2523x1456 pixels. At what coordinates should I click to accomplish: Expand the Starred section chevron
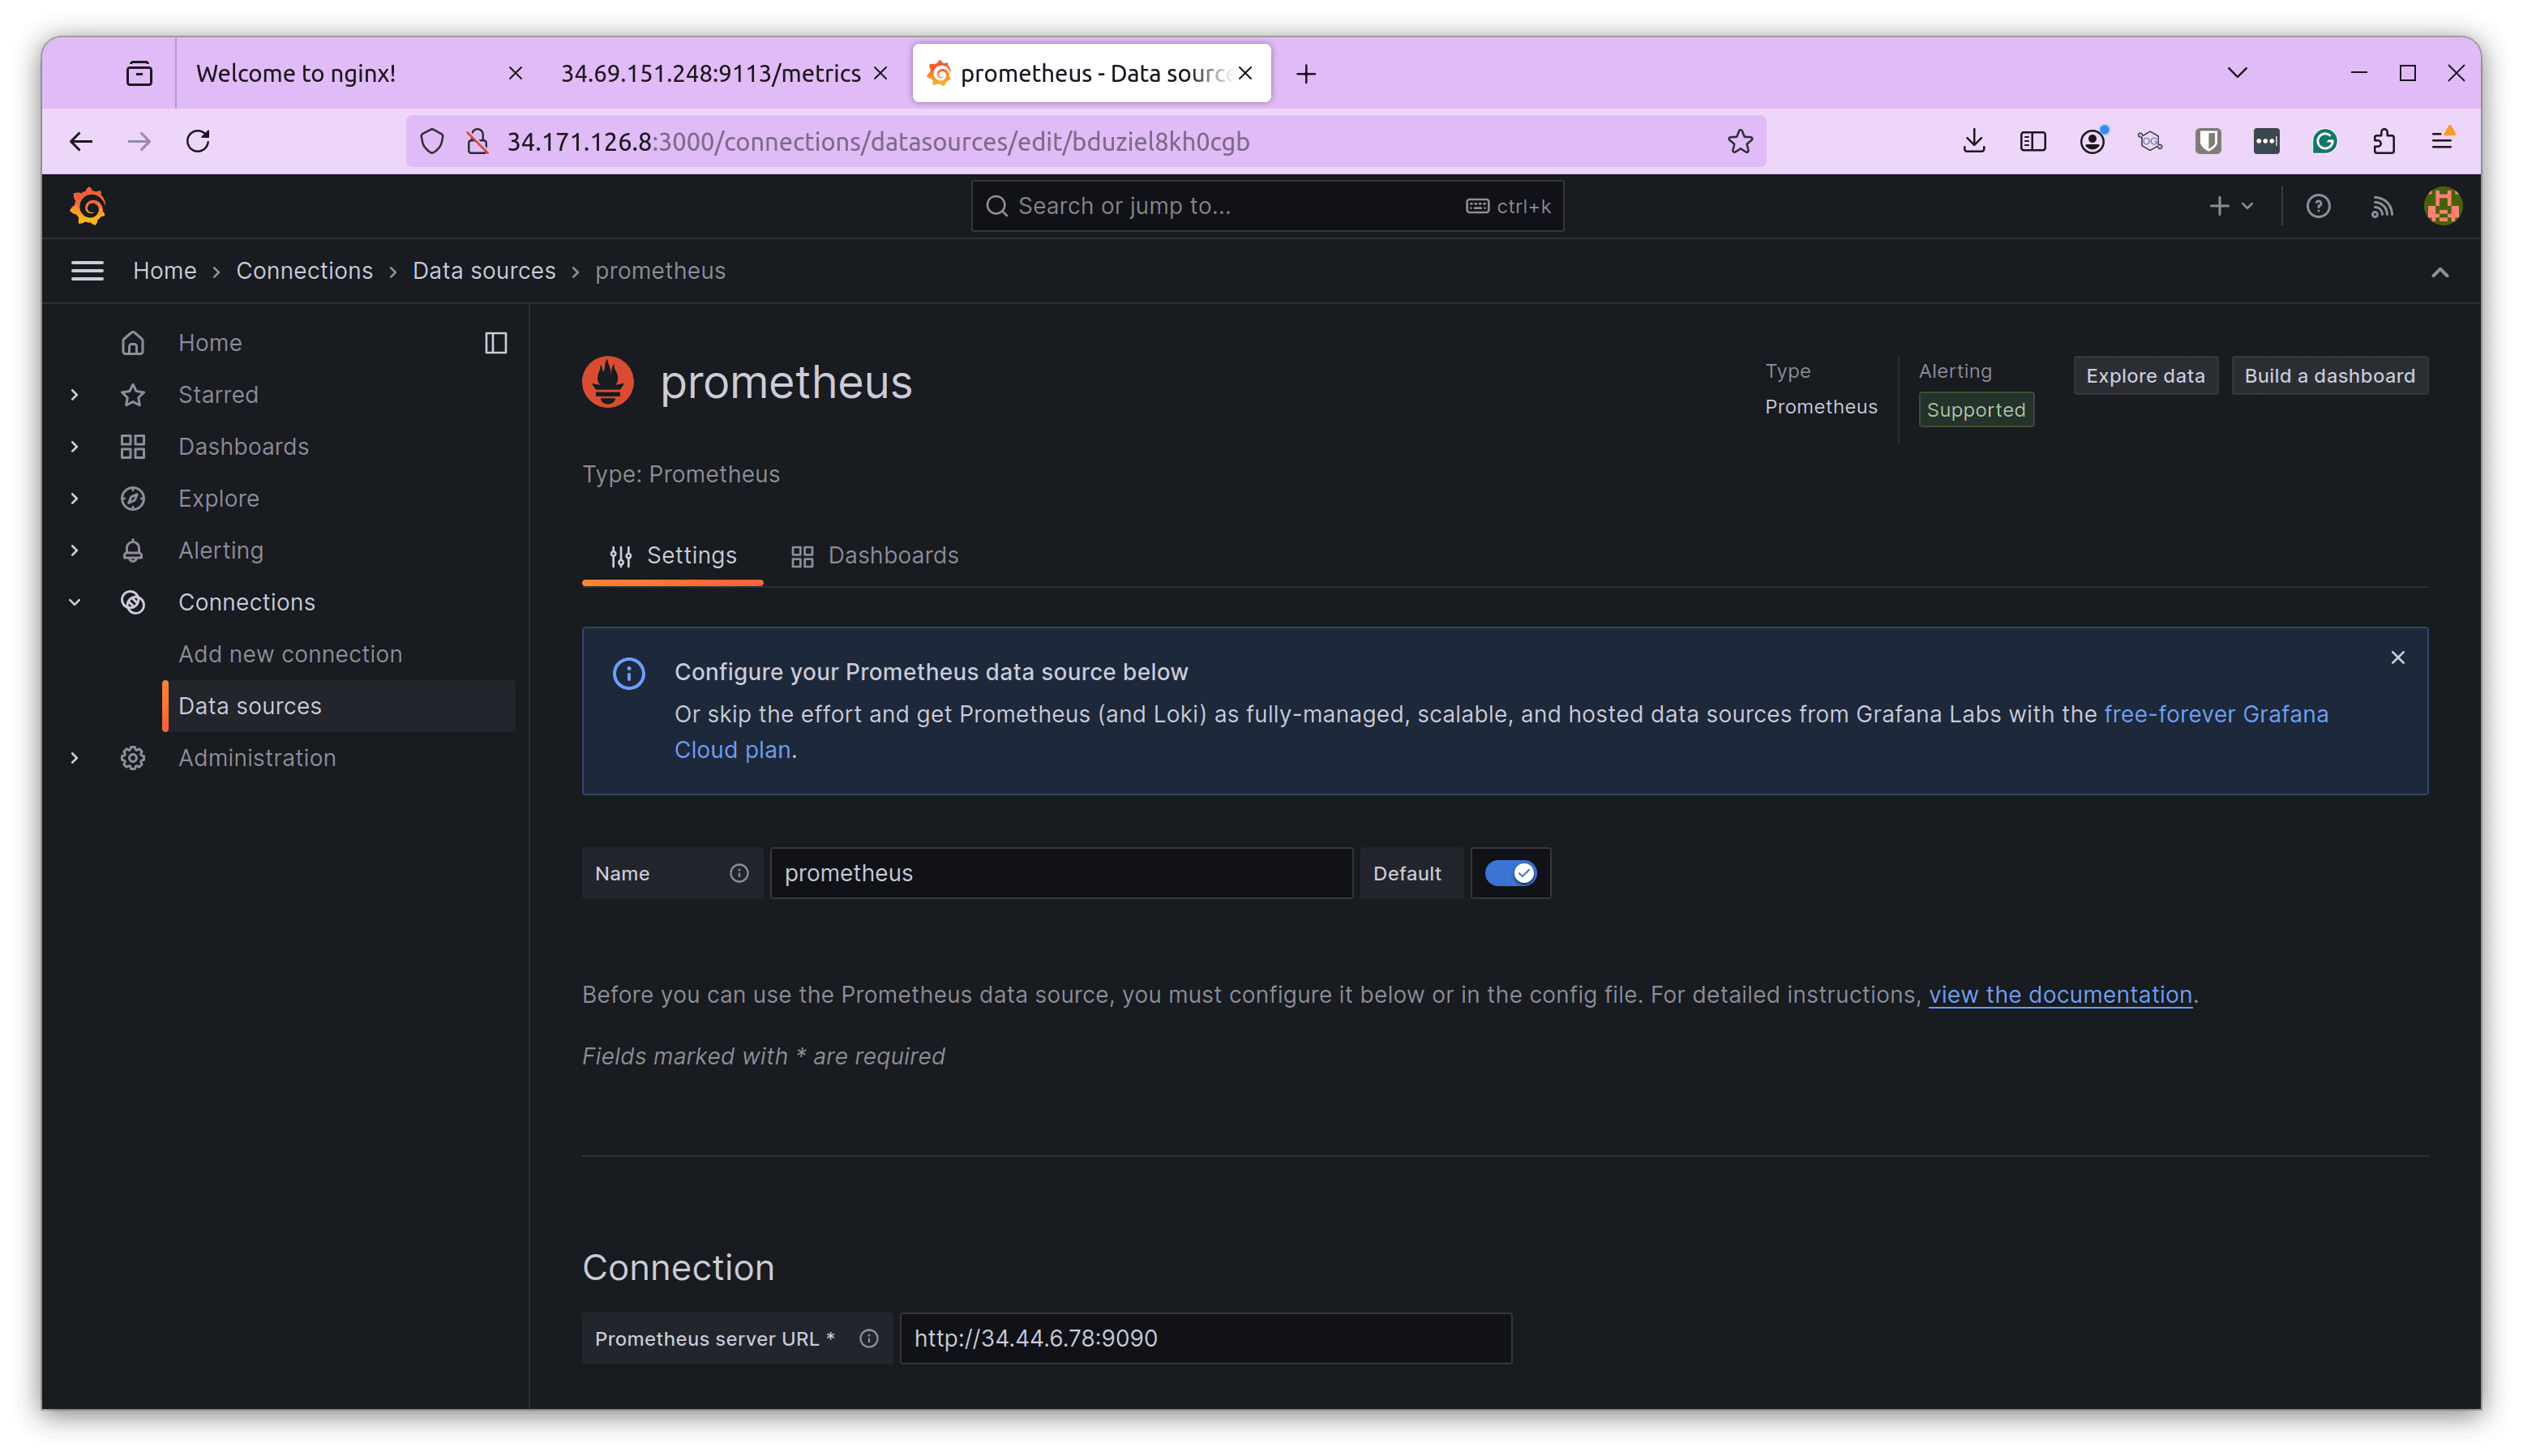75,395
